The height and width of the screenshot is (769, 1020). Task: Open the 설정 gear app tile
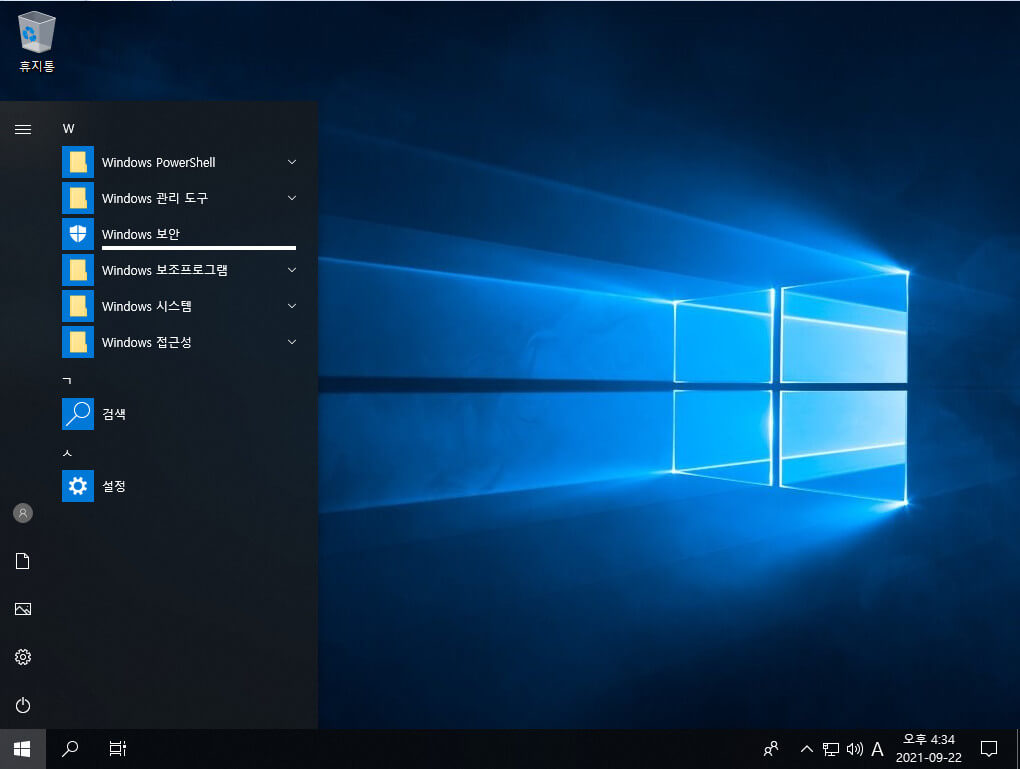click(x=179, y=486)
